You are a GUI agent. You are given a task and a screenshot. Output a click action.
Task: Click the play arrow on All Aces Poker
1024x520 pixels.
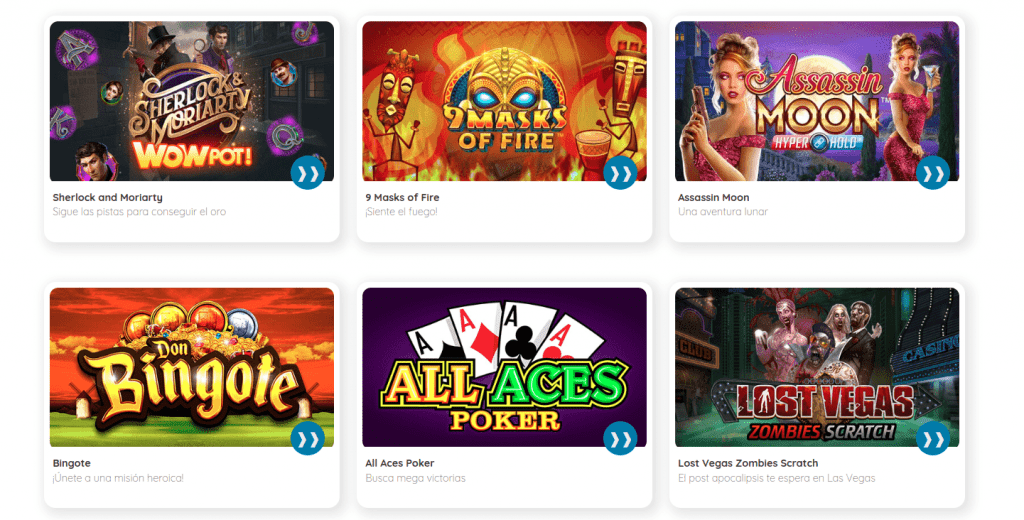(620, 439)
